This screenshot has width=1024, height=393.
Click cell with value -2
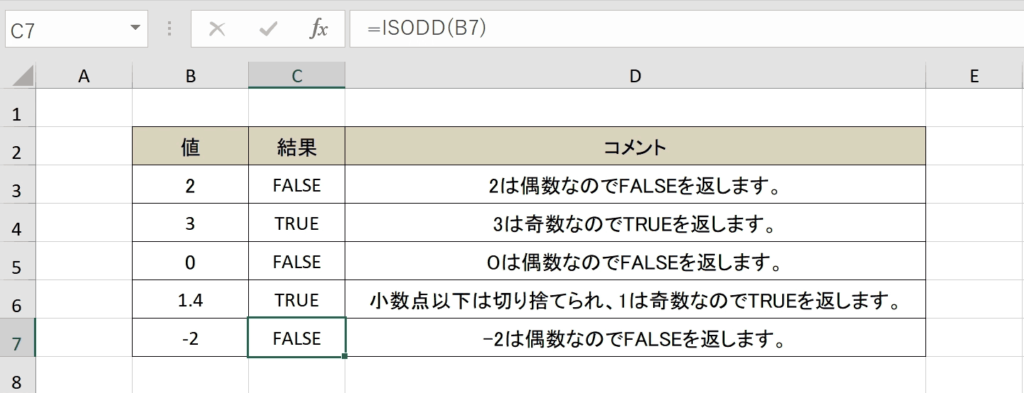click(190, 338)
